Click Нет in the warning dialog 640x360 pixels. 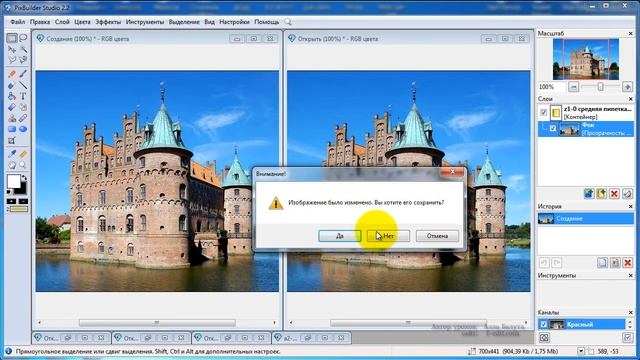(x=388, y=236)
